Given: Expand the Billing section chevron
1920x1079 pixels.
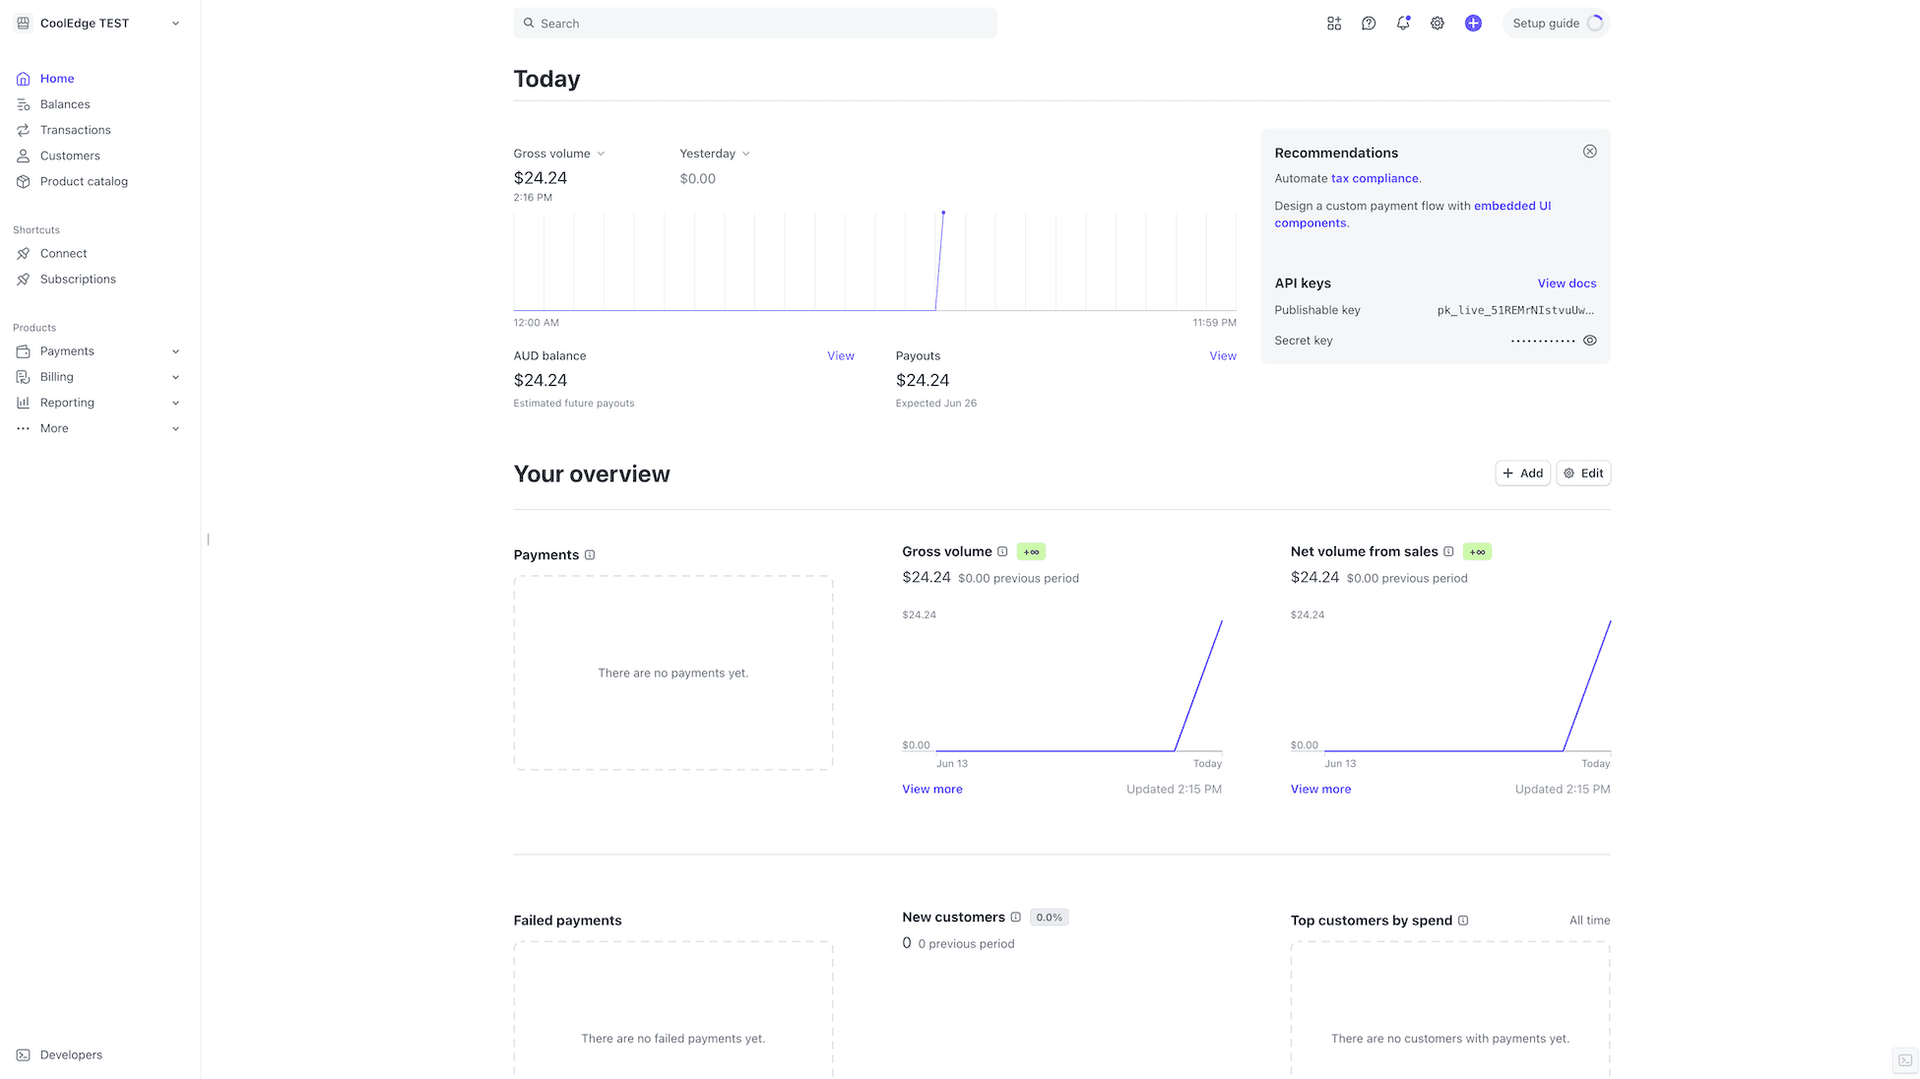Looking at the screenshot, I should pyautogui.click(x=175, y=377).
